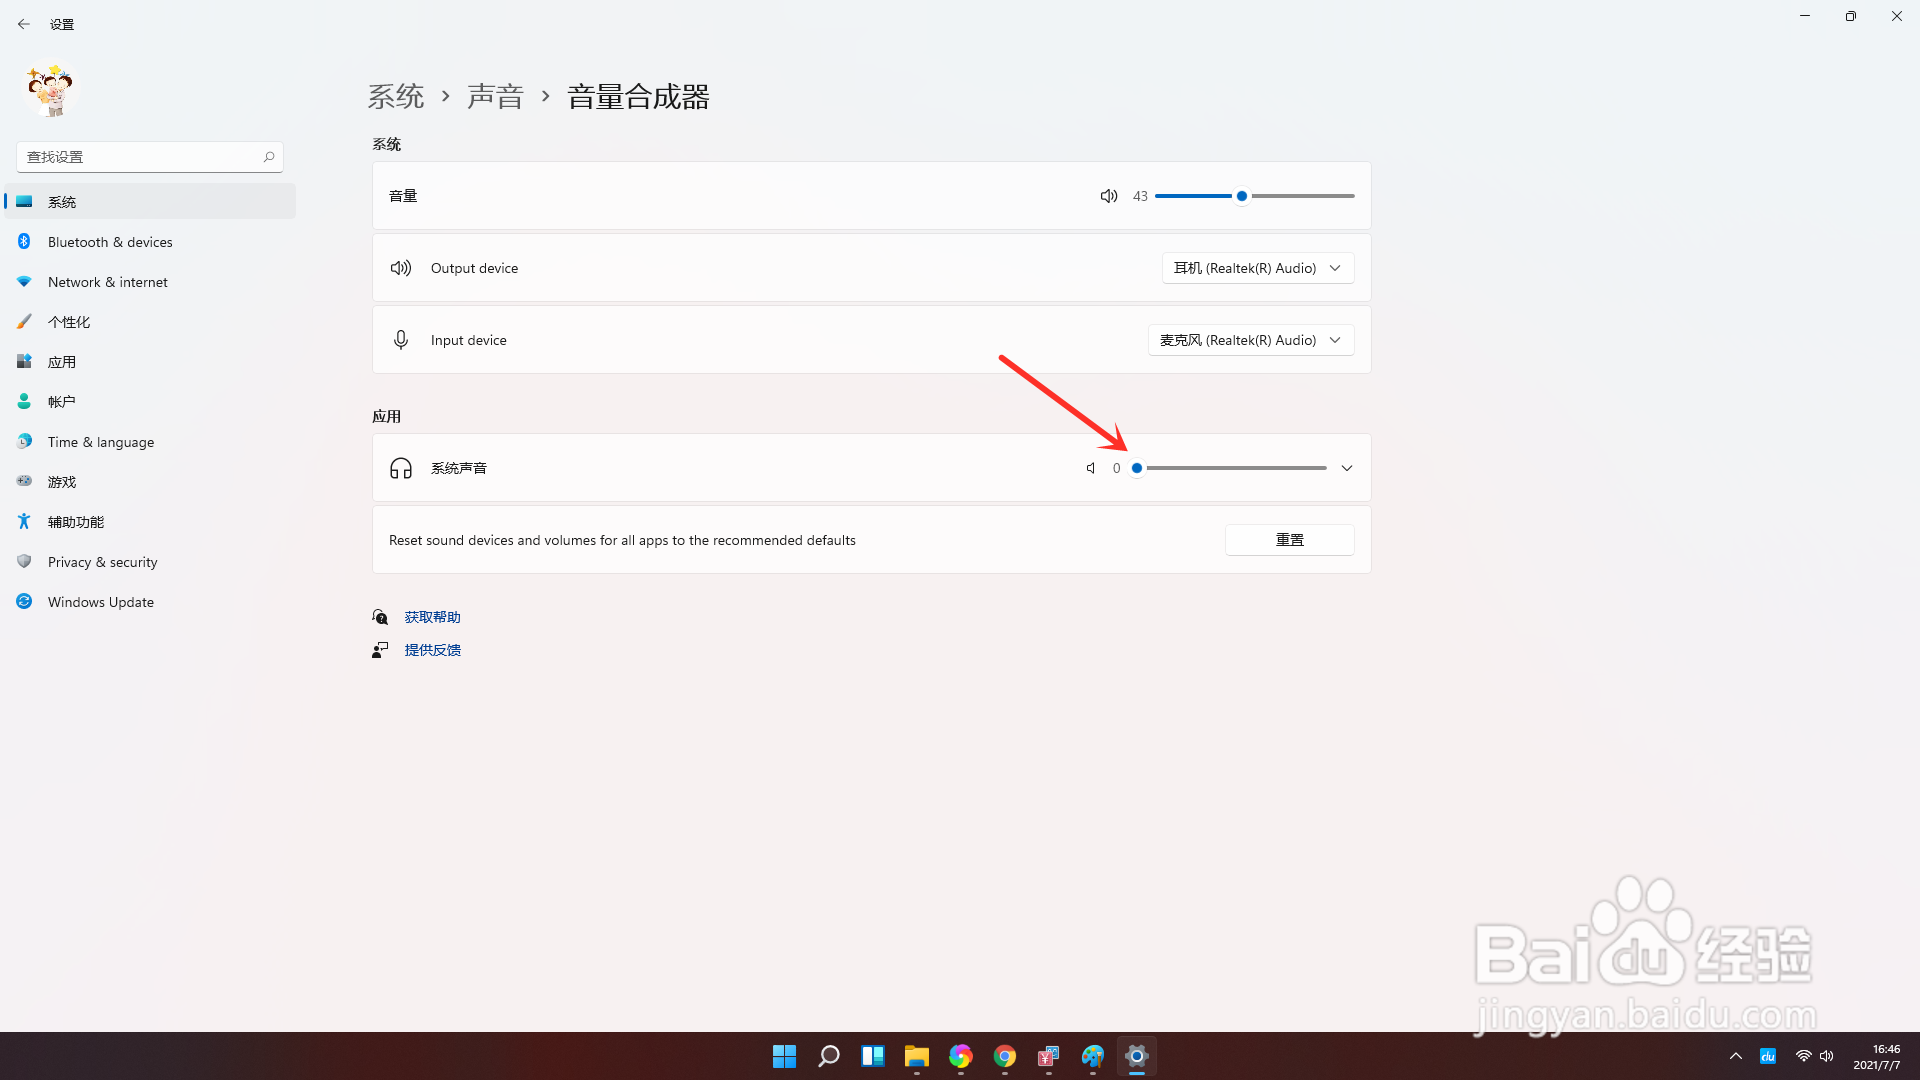Image resolution: width=1920 pixels, height=1080 pixels.
Task: Select the Privacy & security icon
Action: tap(23, 561)
